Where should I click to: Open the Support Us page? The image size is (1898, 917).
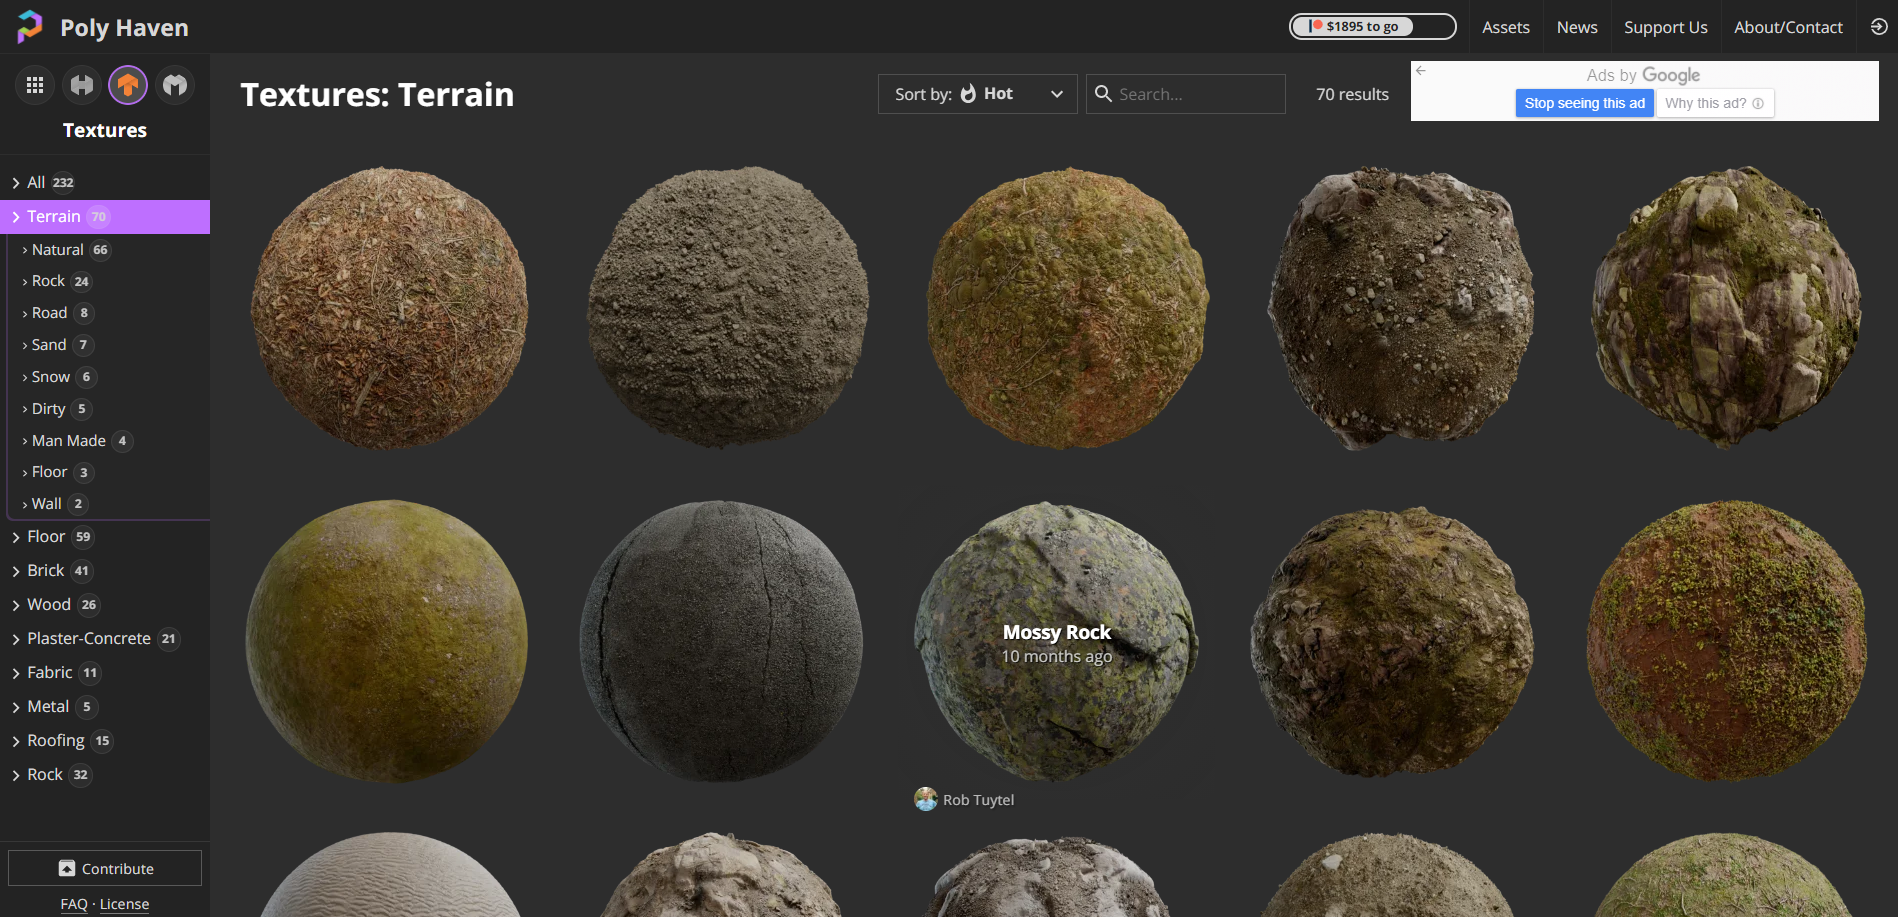click(1666, 27)
